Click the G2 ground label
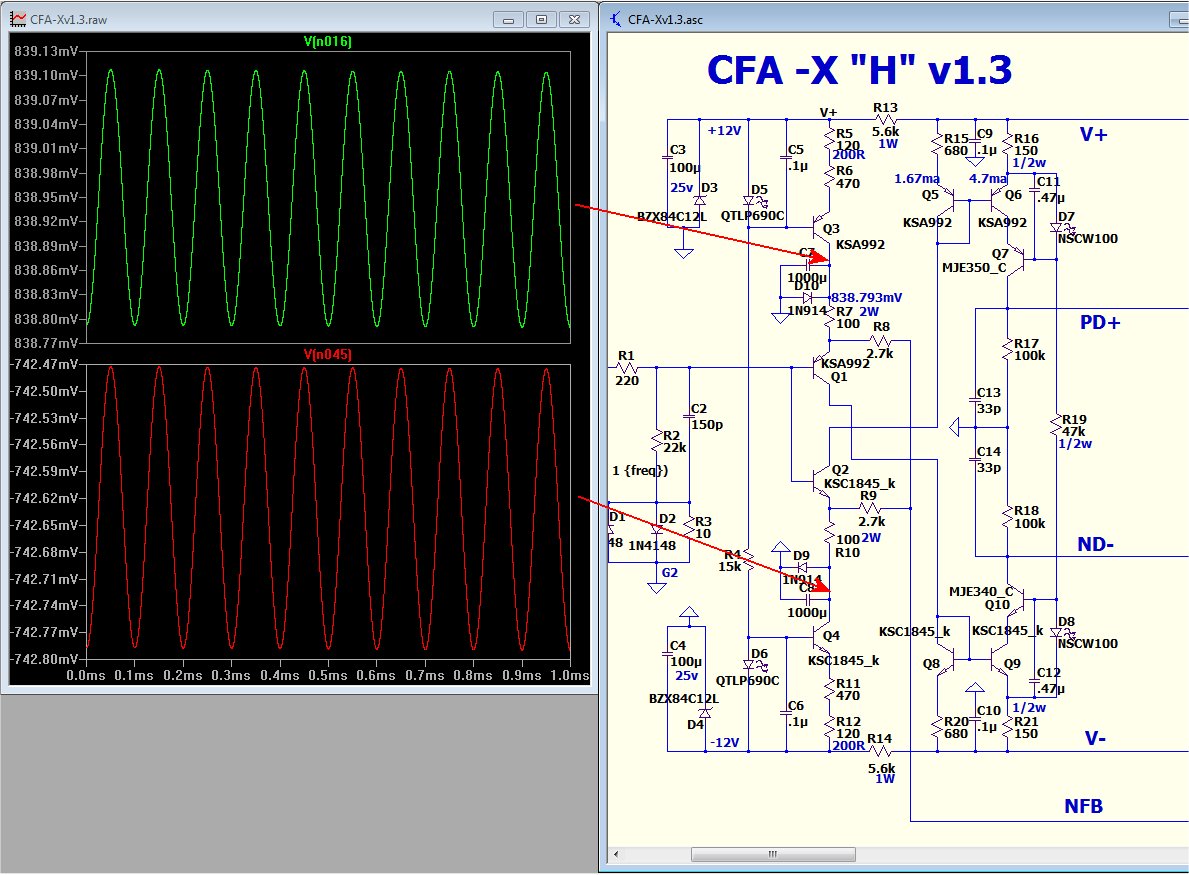 click(670, 572)
